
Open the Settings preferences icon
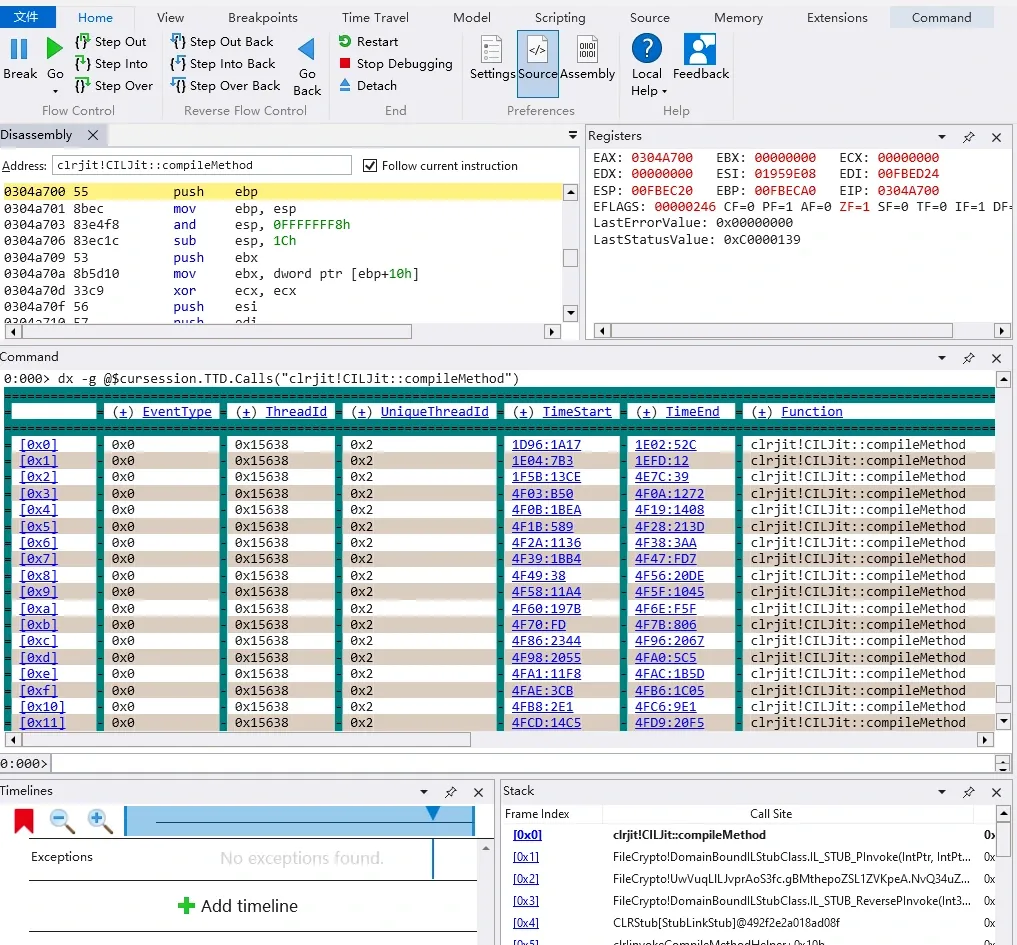(492, 49)
